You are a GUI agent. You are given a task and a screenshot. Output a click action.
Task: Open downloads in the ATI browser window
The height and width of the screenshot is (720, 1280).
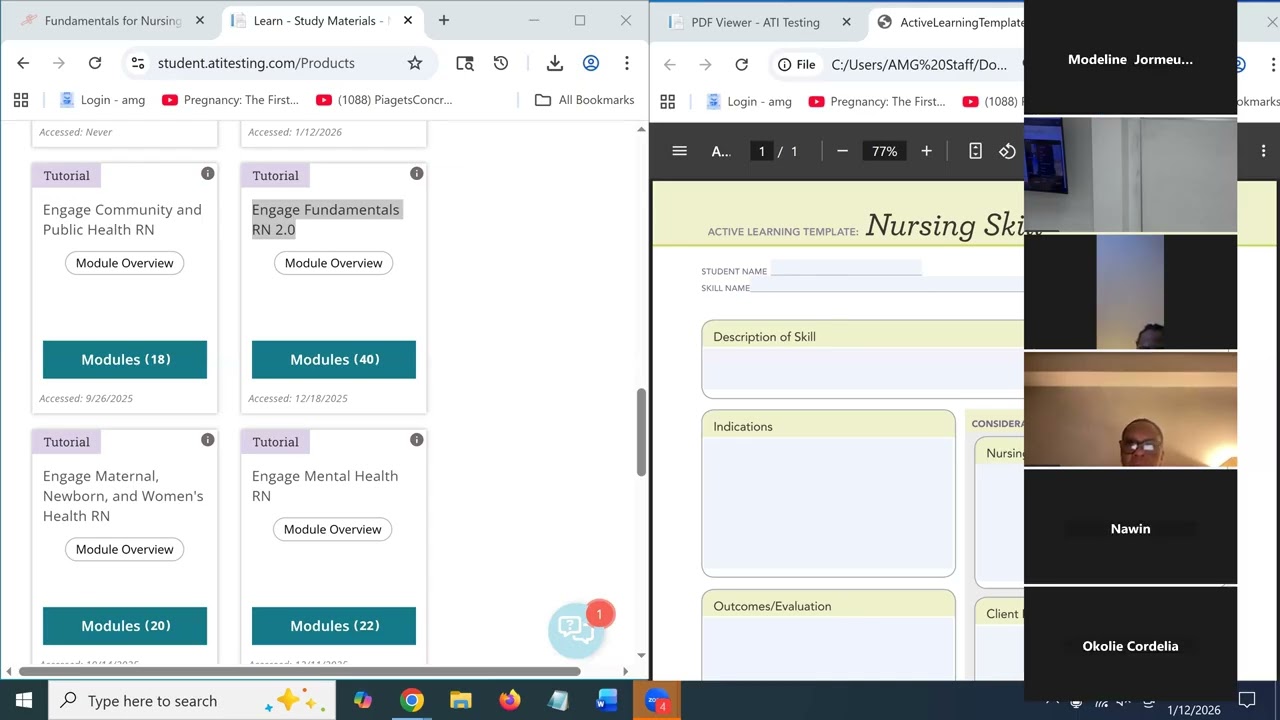555,63
